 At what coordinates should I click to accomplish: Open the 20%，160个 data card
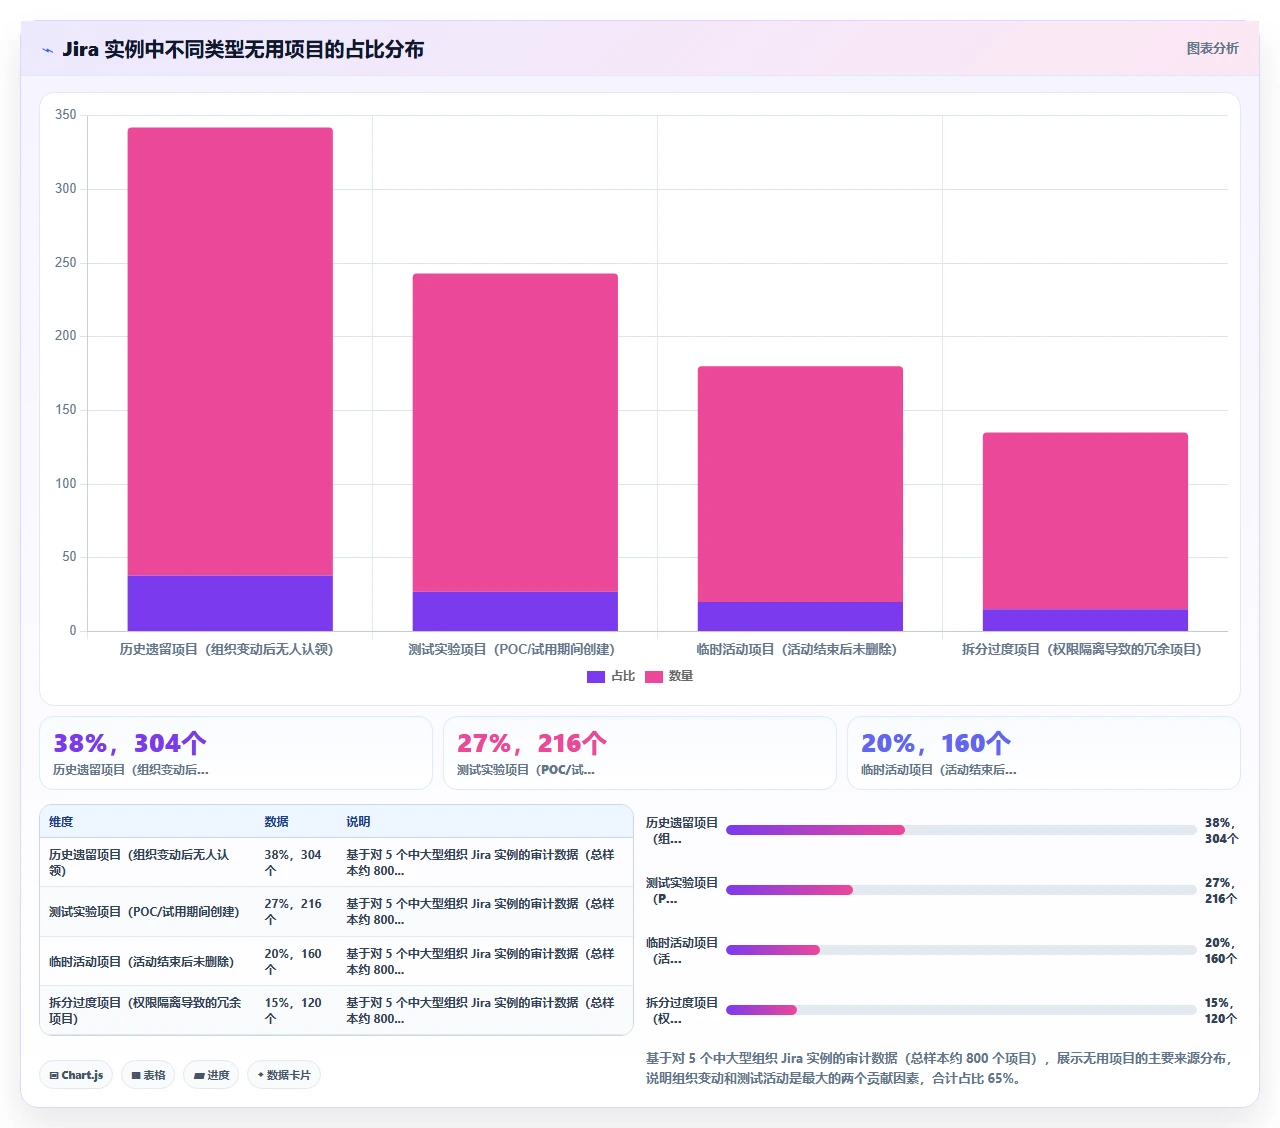pos(1044,753)
